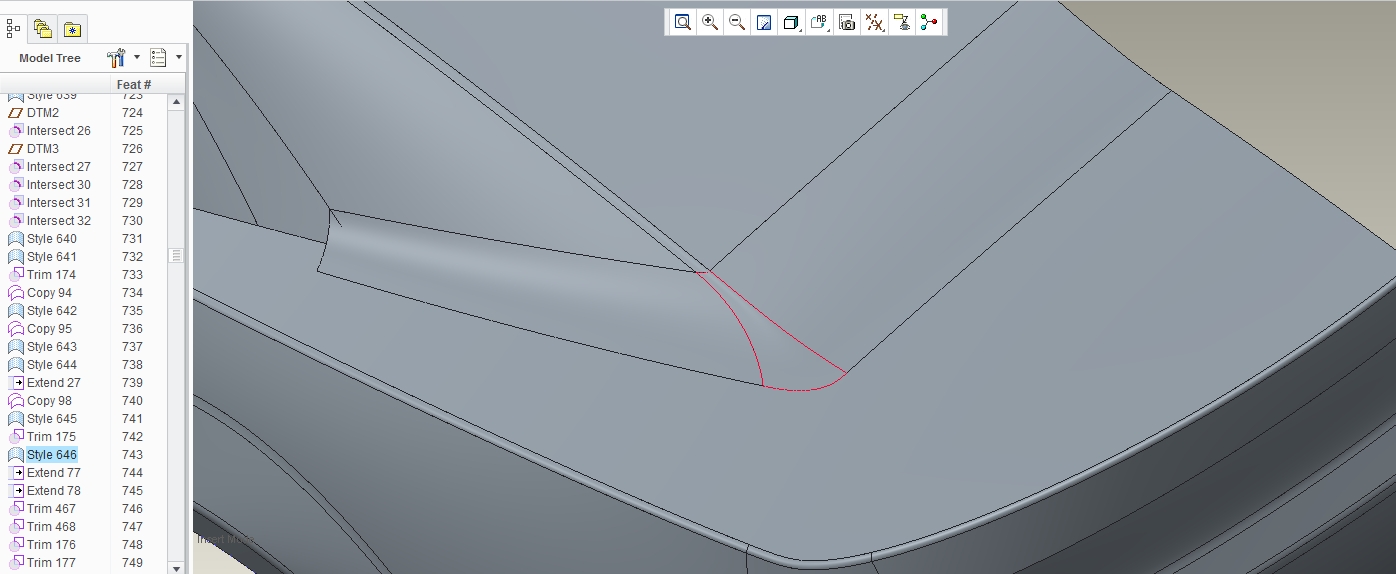Image resolution: width=1396 pixels, height=574 pixels.
Task: Expand the Settings dropdown arrow
Action: click(137, 58)
